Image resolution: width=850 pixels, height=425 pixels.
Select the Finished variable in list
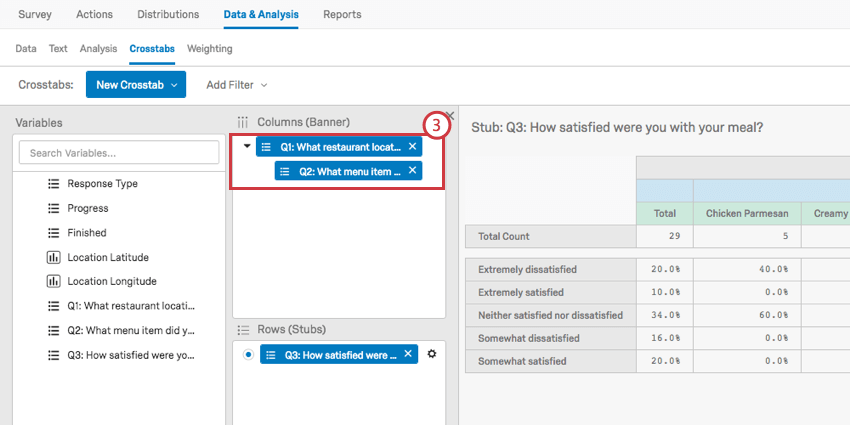pos(86,232)
